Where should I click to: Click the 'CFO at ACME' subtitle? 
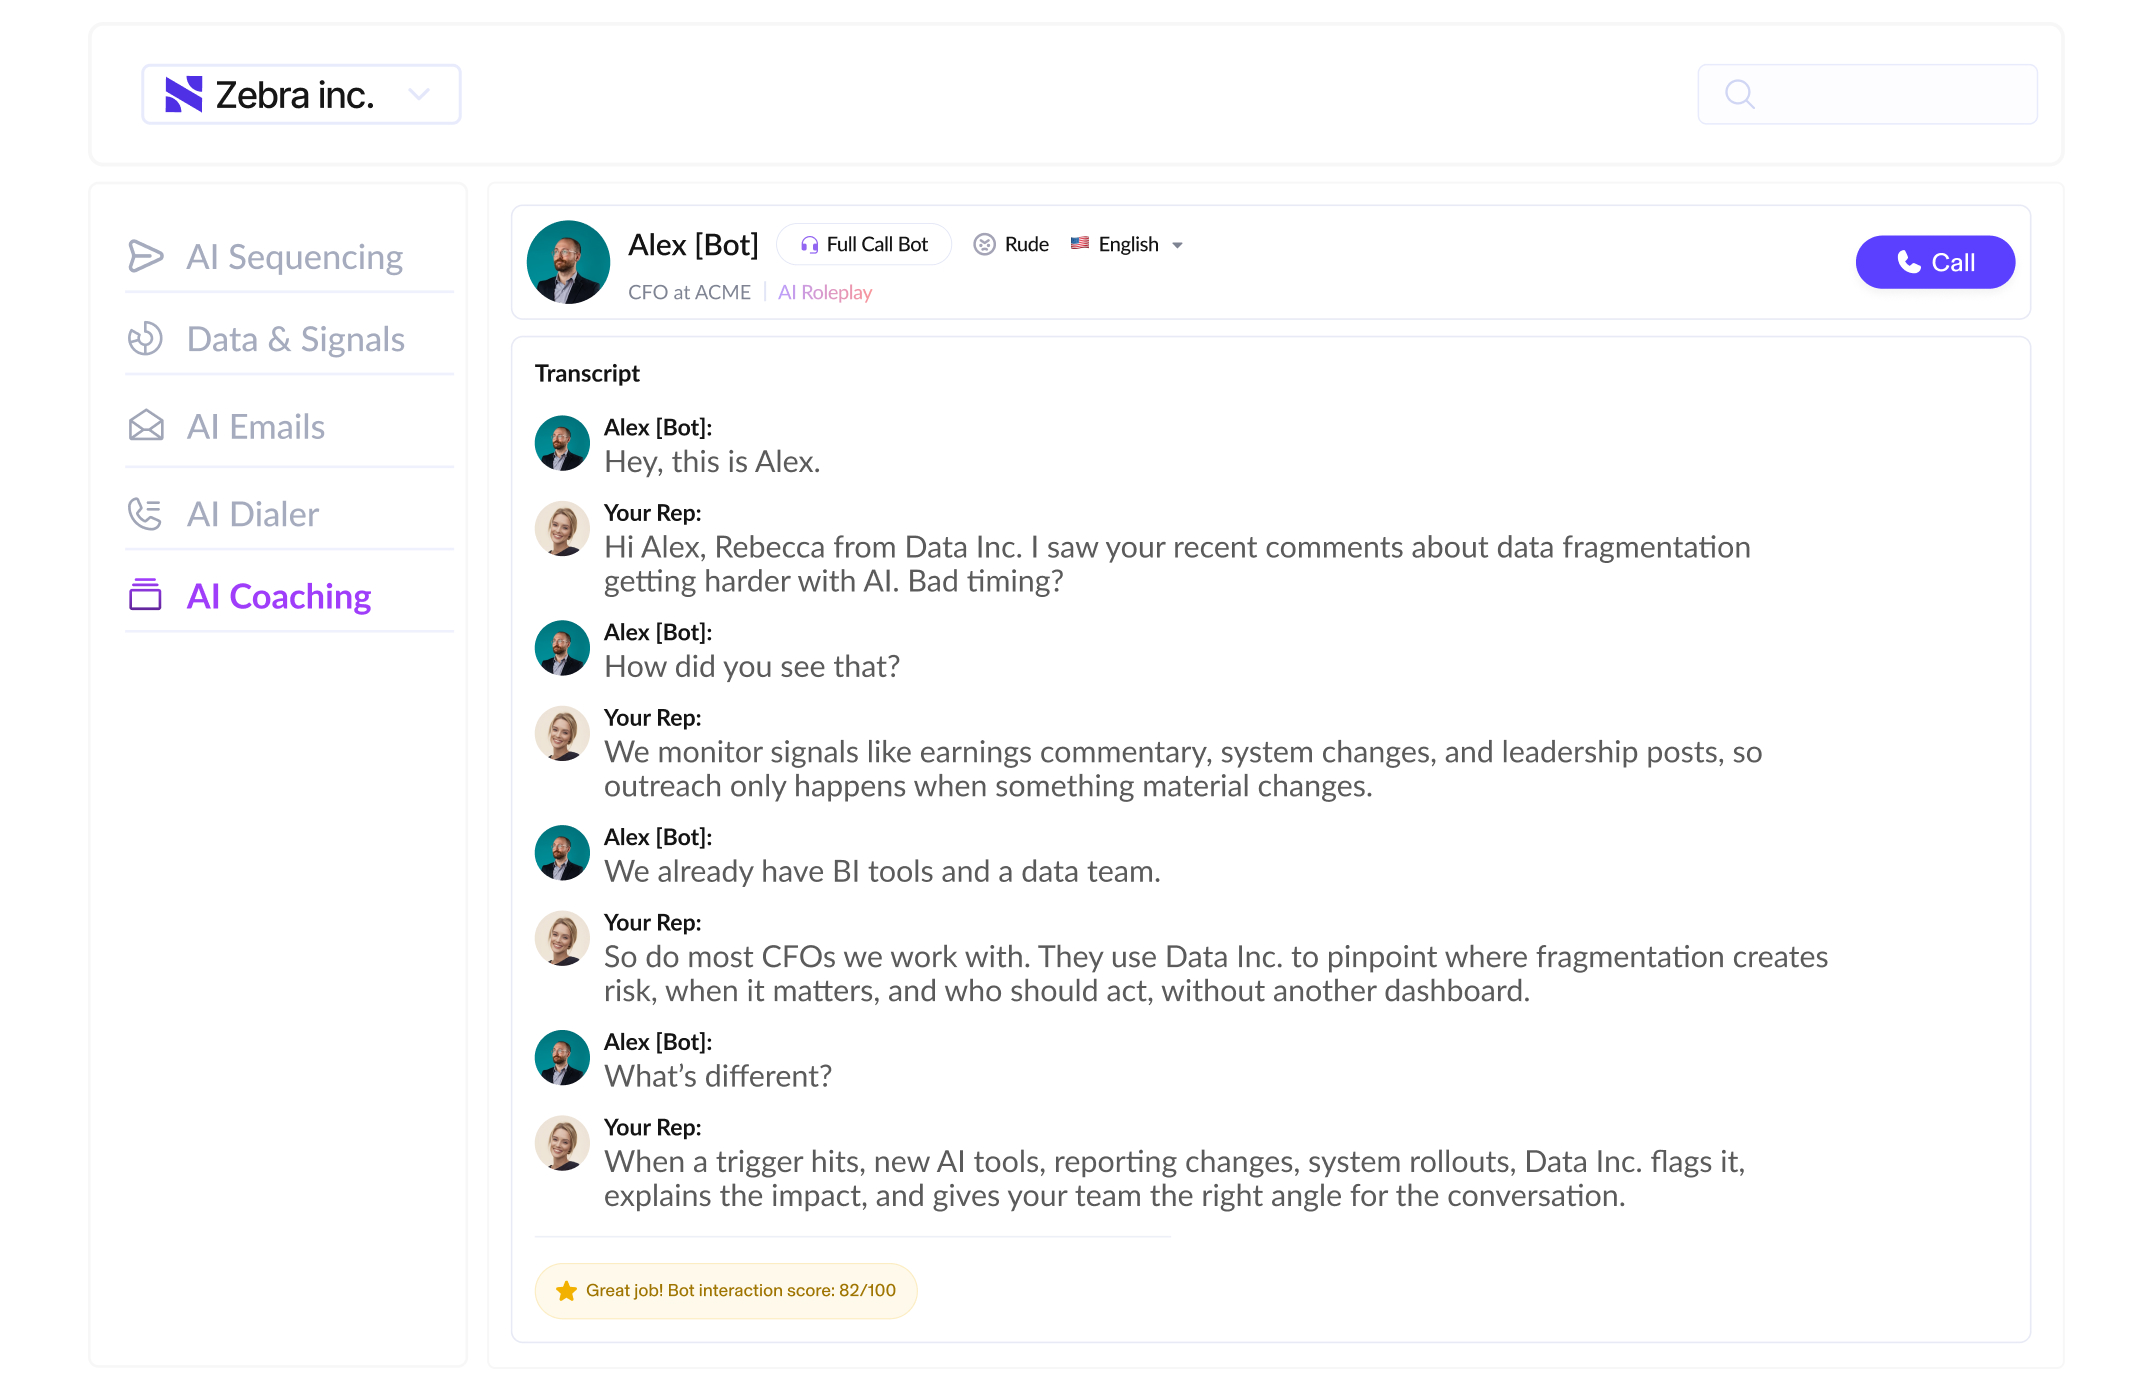tap(689, 293)
